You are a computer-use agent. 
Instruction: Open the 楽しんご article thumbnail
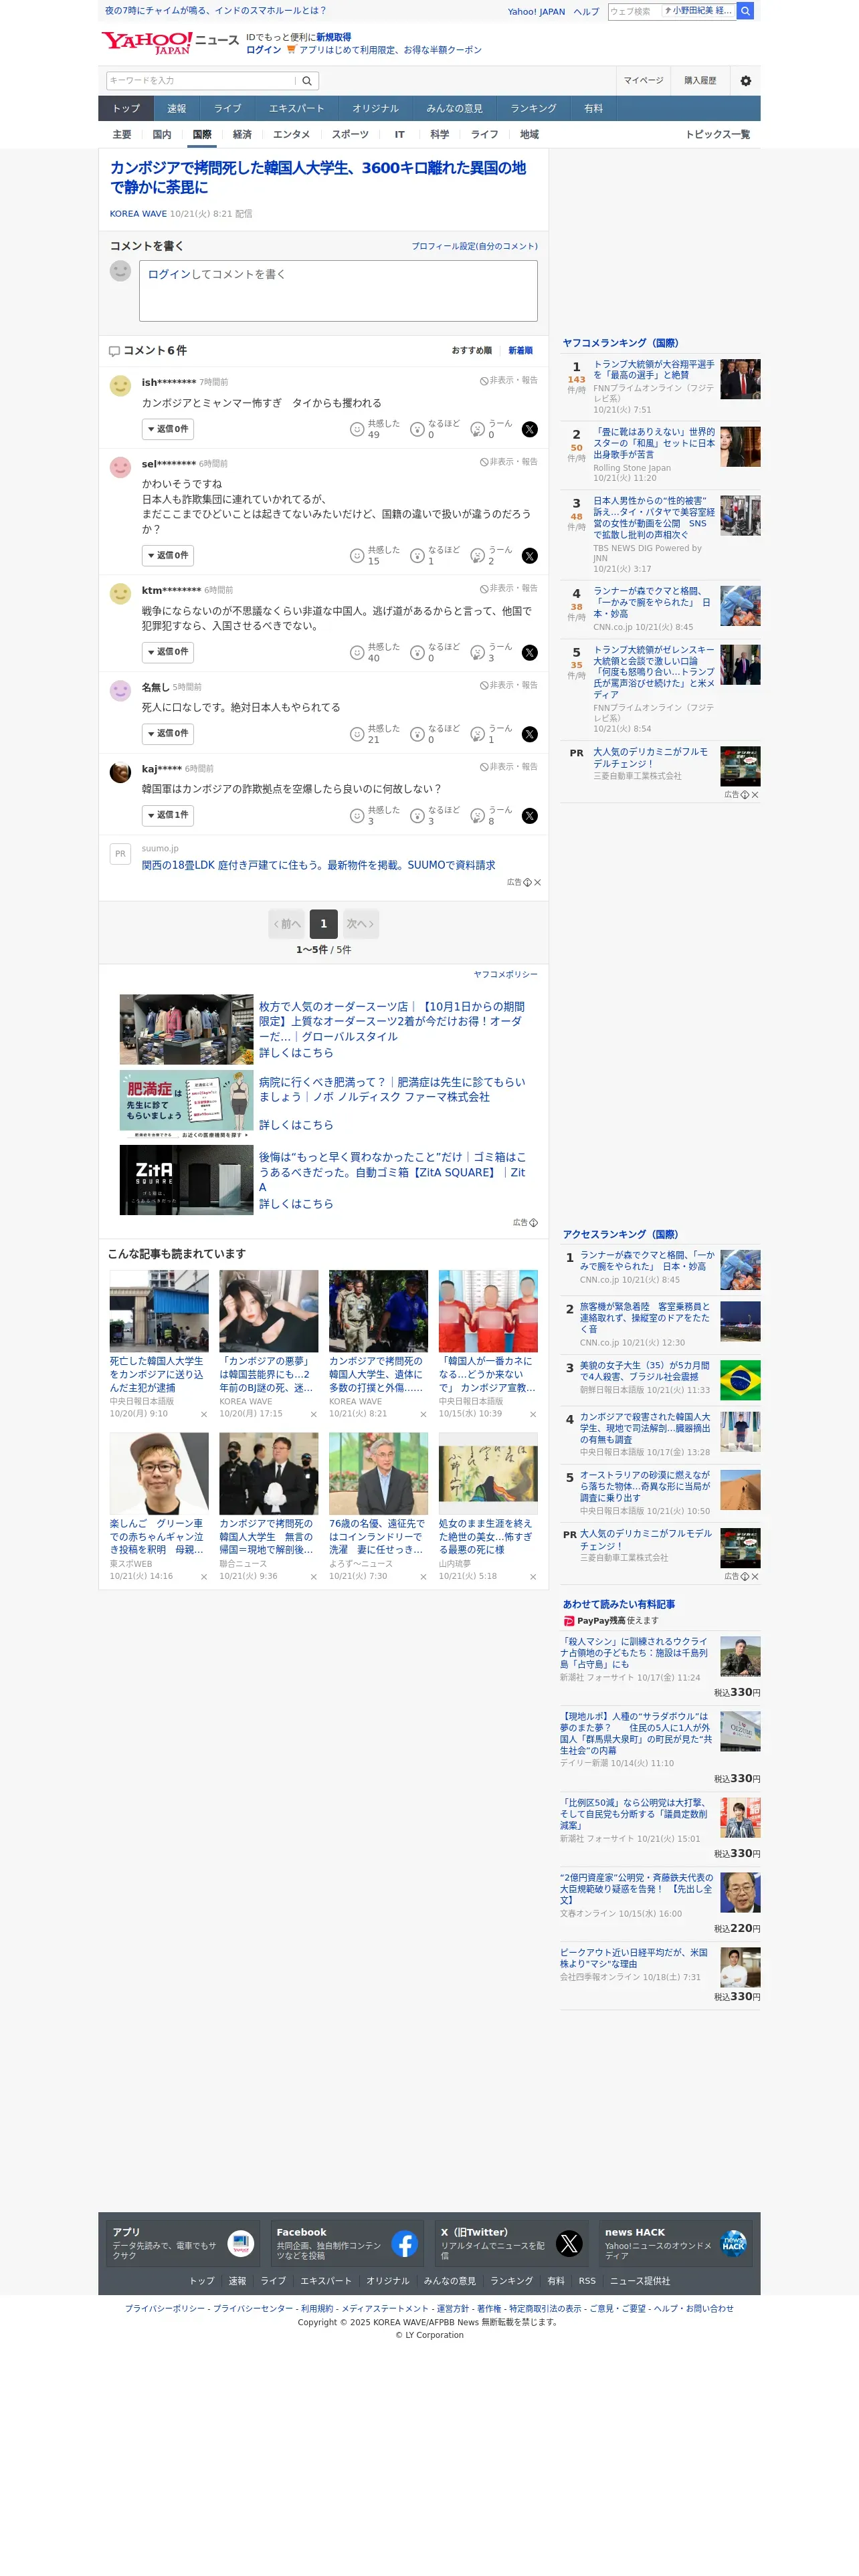[x=159, y=1474]
